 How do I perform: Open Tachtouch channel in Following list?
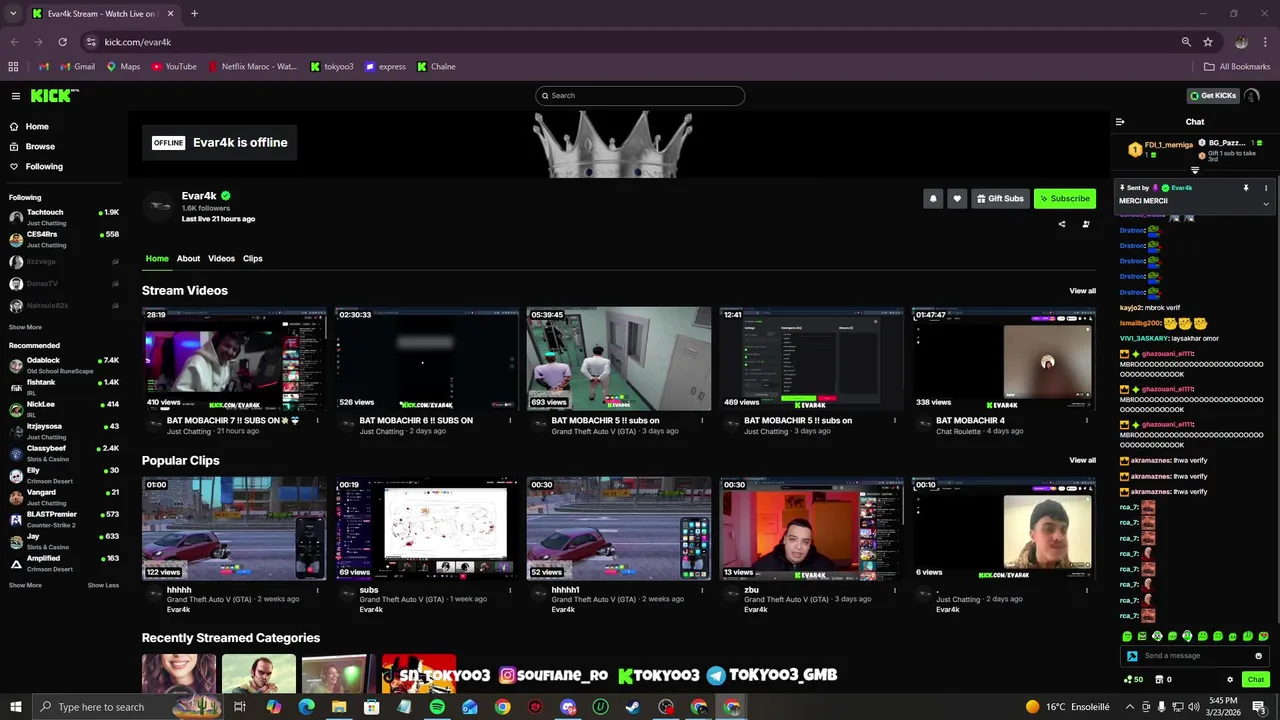click(64, 217)
